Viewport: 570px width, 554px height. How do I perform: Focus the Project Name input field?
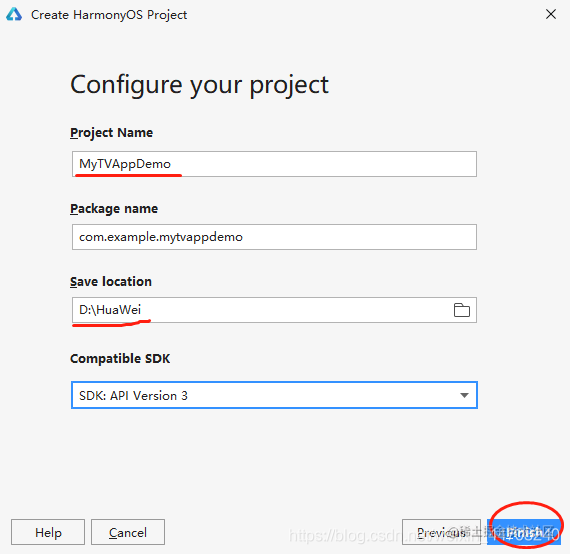pyautogui.click(x=274, y=164)
